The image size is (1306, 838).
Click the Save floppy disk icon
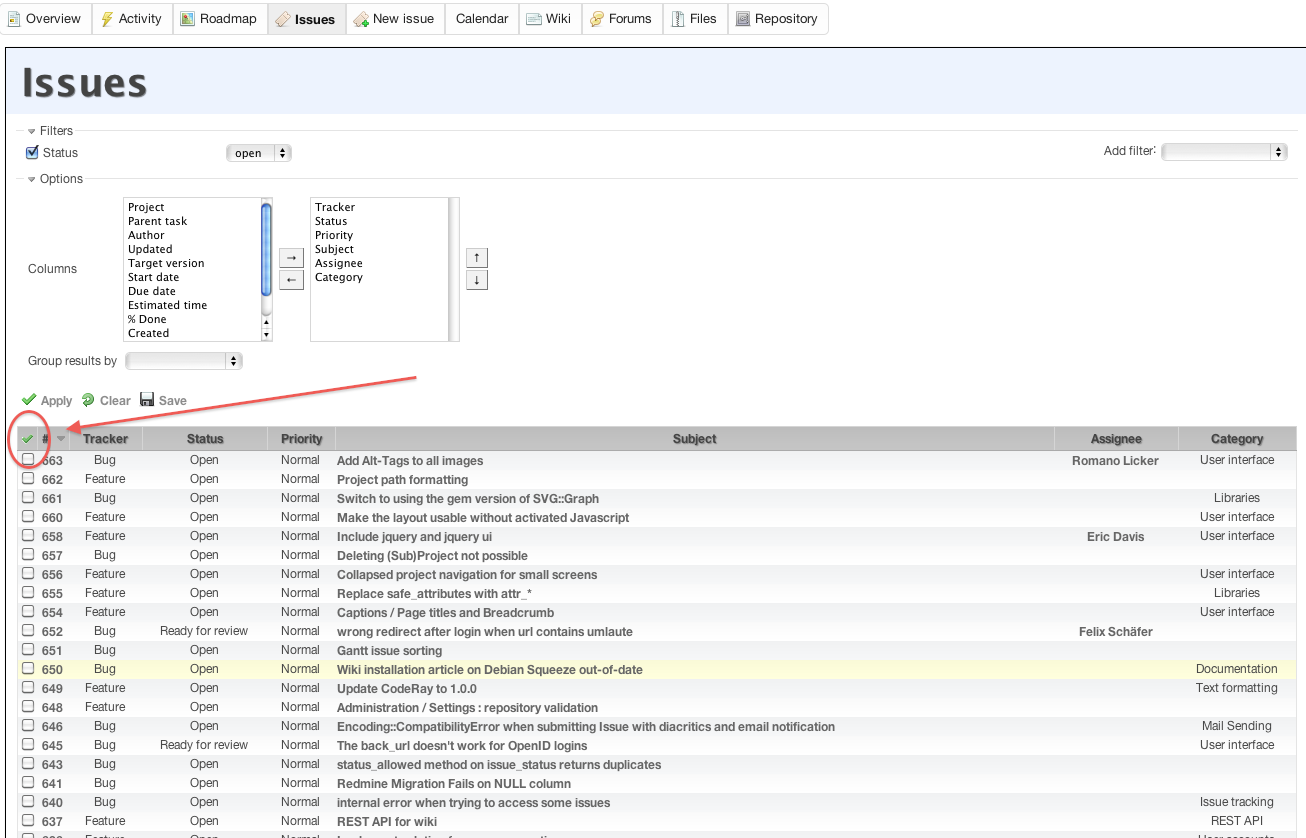pyautogui.click(x=147, y=400)
